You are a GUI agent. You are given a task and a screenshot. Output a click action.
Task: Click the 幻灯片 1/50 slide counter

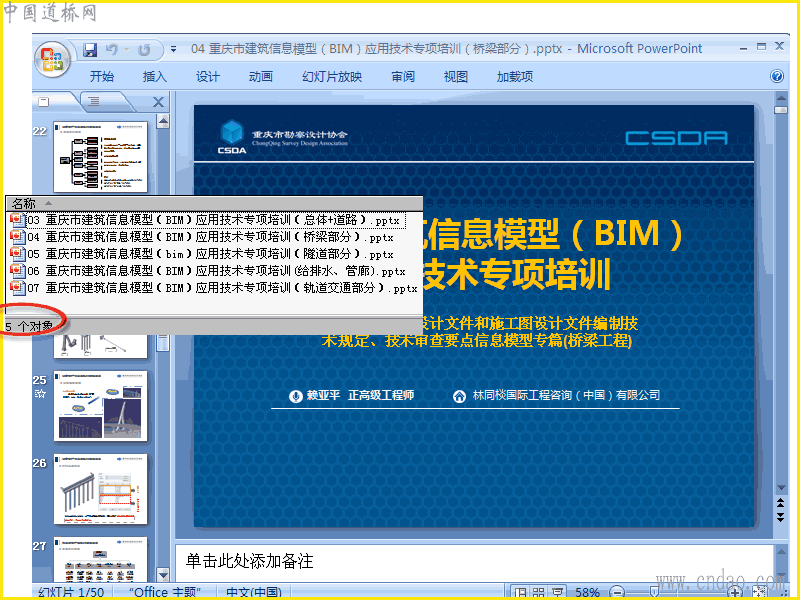point(71,592)
